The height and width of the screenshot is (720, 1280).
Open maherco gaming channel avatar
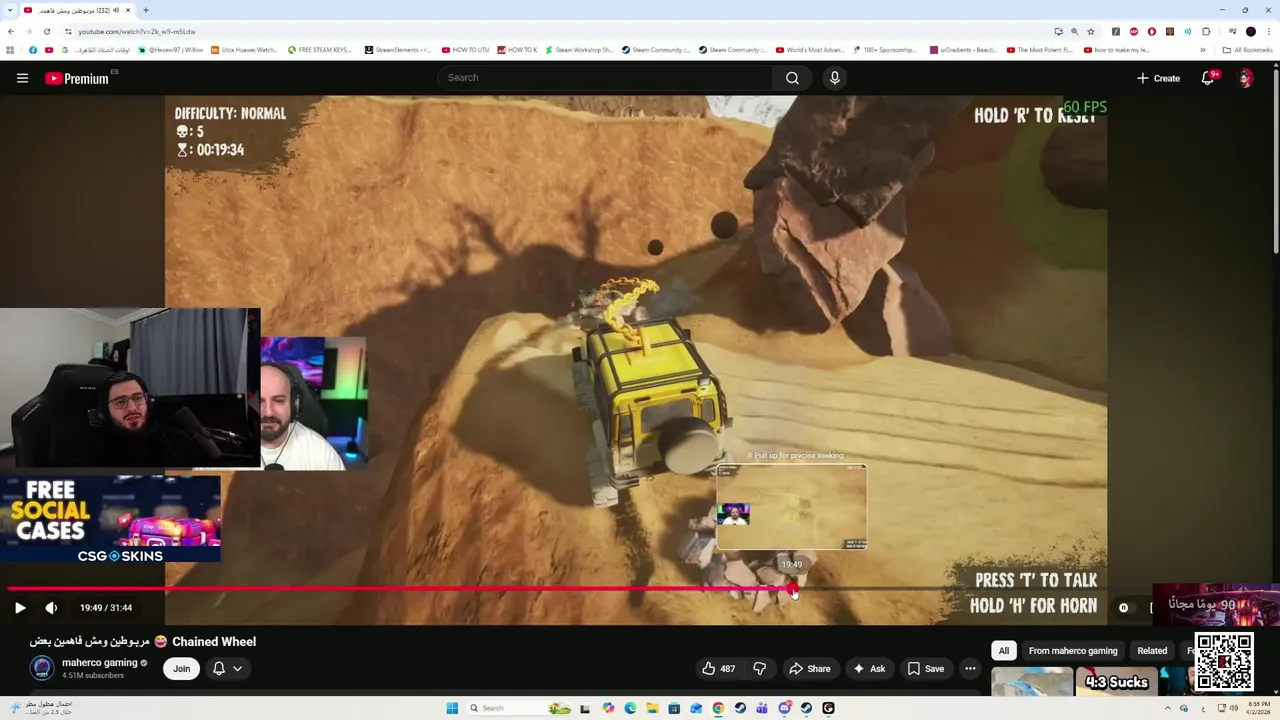click(x=42, y=668)
